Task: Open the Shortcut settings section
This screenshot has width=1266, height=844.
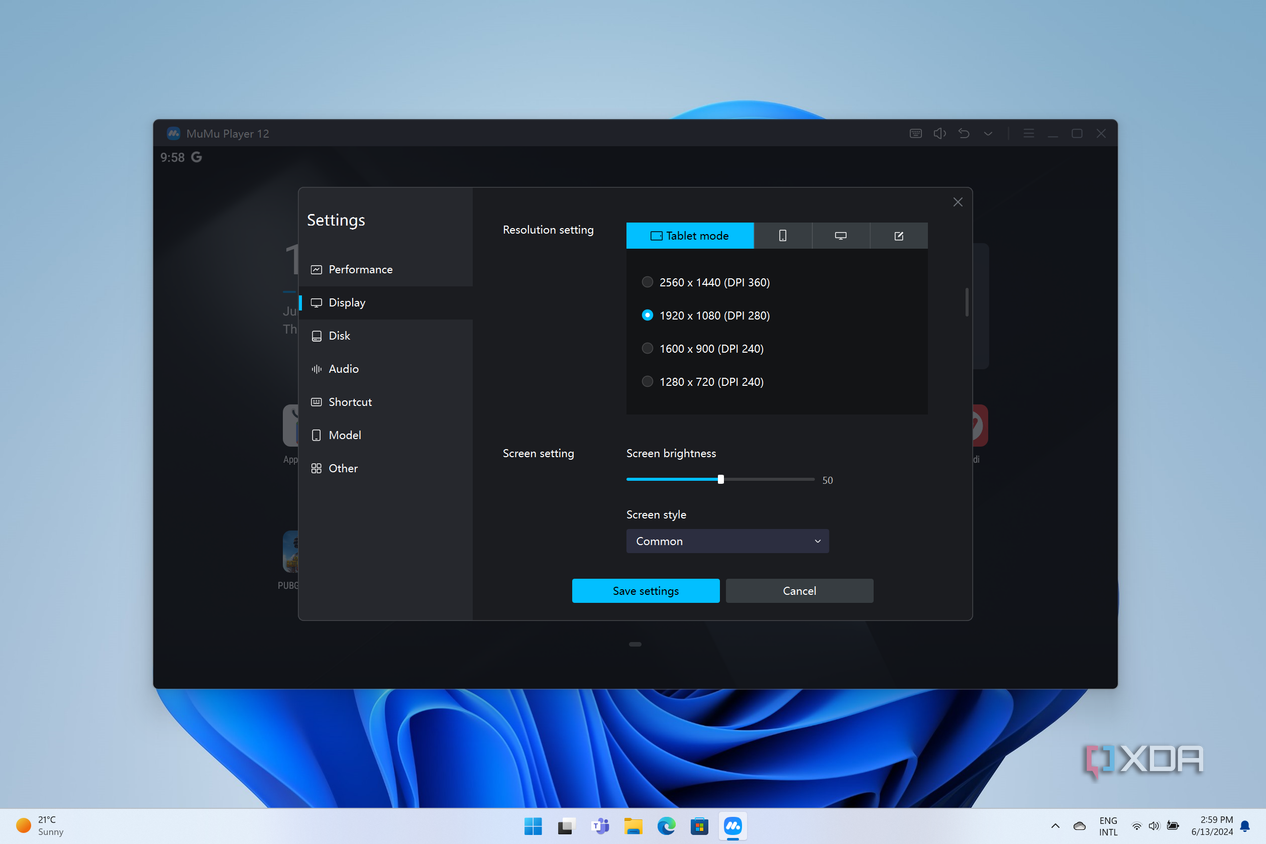Action: tap(386, 401)
